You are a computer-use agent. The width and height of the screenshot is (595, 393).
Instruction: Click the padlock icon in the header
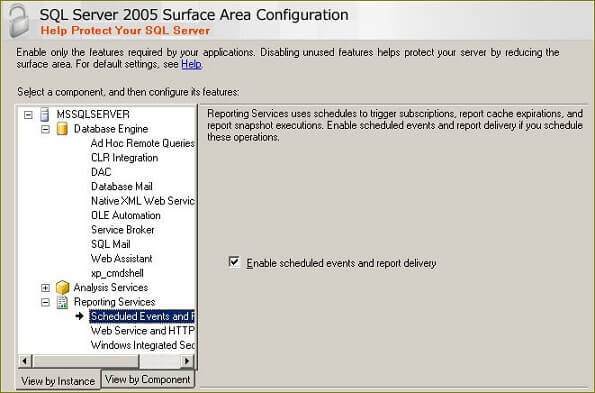coord(19,21)
